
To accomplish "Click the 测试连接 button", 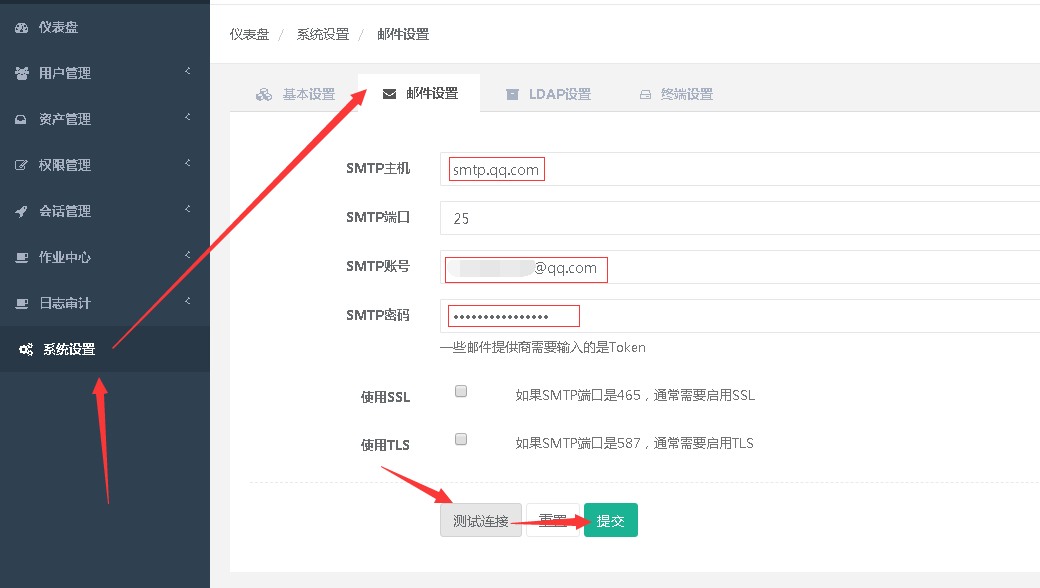I will pos(481,521).
